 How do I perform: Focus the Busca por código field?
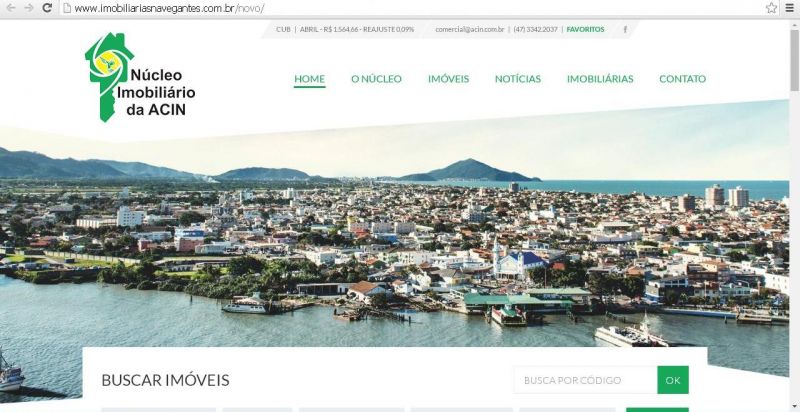[x=585, y=380]
